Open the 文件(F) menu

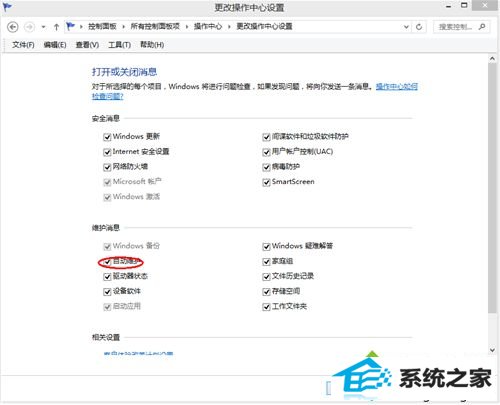point(23,45)
